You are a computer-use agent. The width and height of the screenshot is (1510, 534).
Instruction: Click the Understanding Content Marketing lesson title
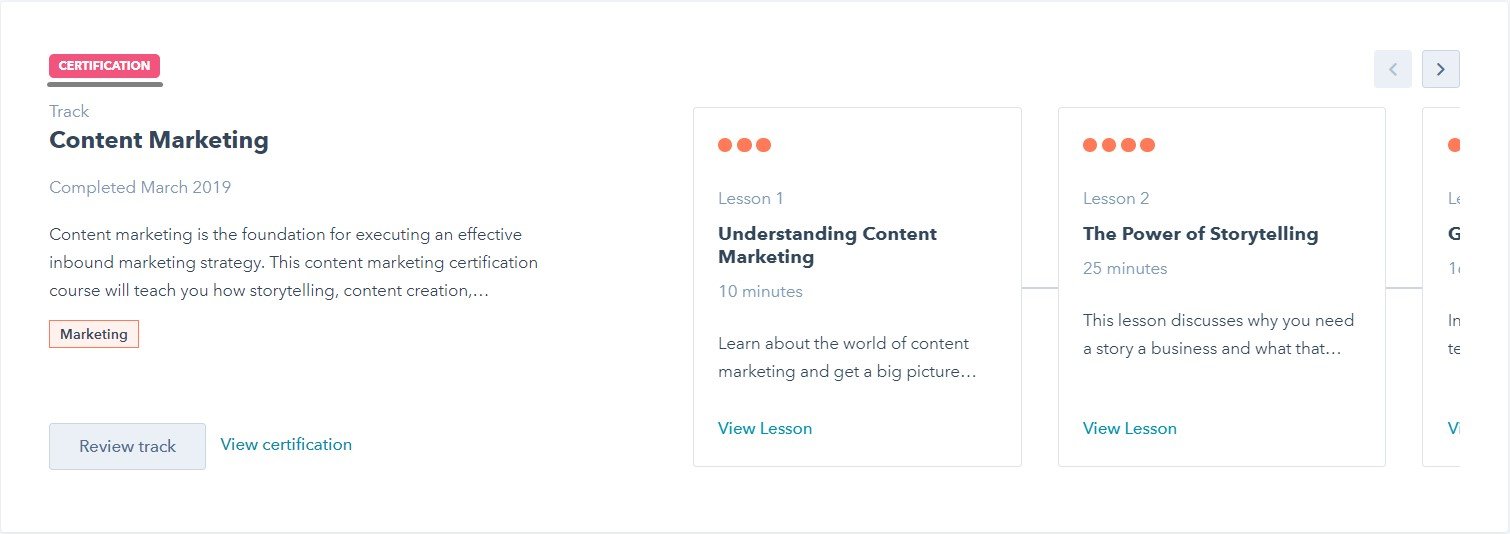pos(827,245)
